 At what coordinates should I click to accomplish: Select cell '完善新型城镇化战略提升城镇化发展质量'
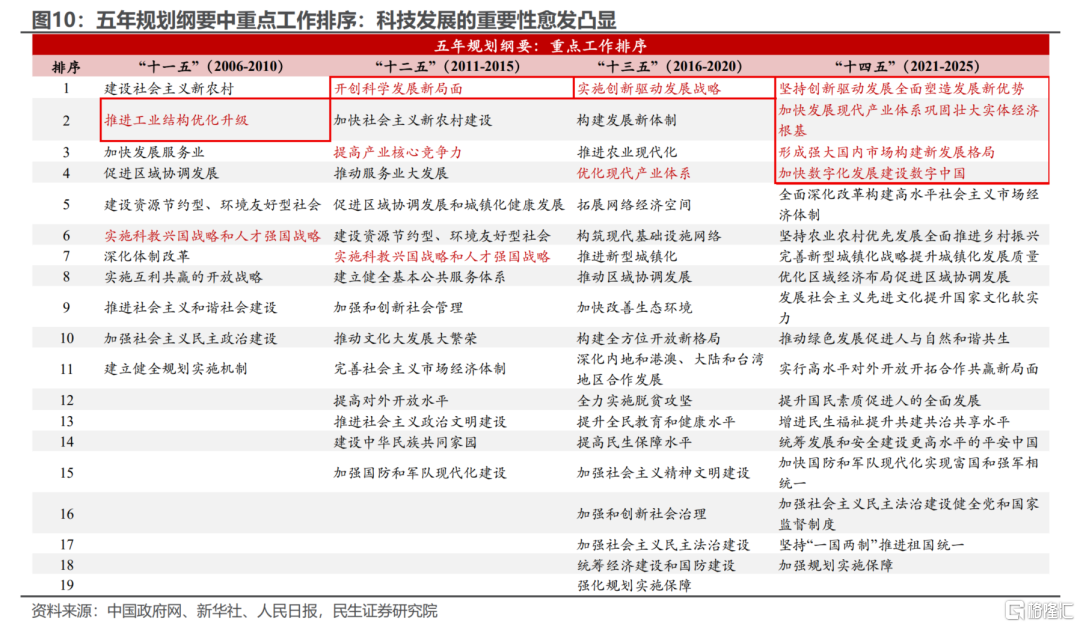tap(908, 256)
